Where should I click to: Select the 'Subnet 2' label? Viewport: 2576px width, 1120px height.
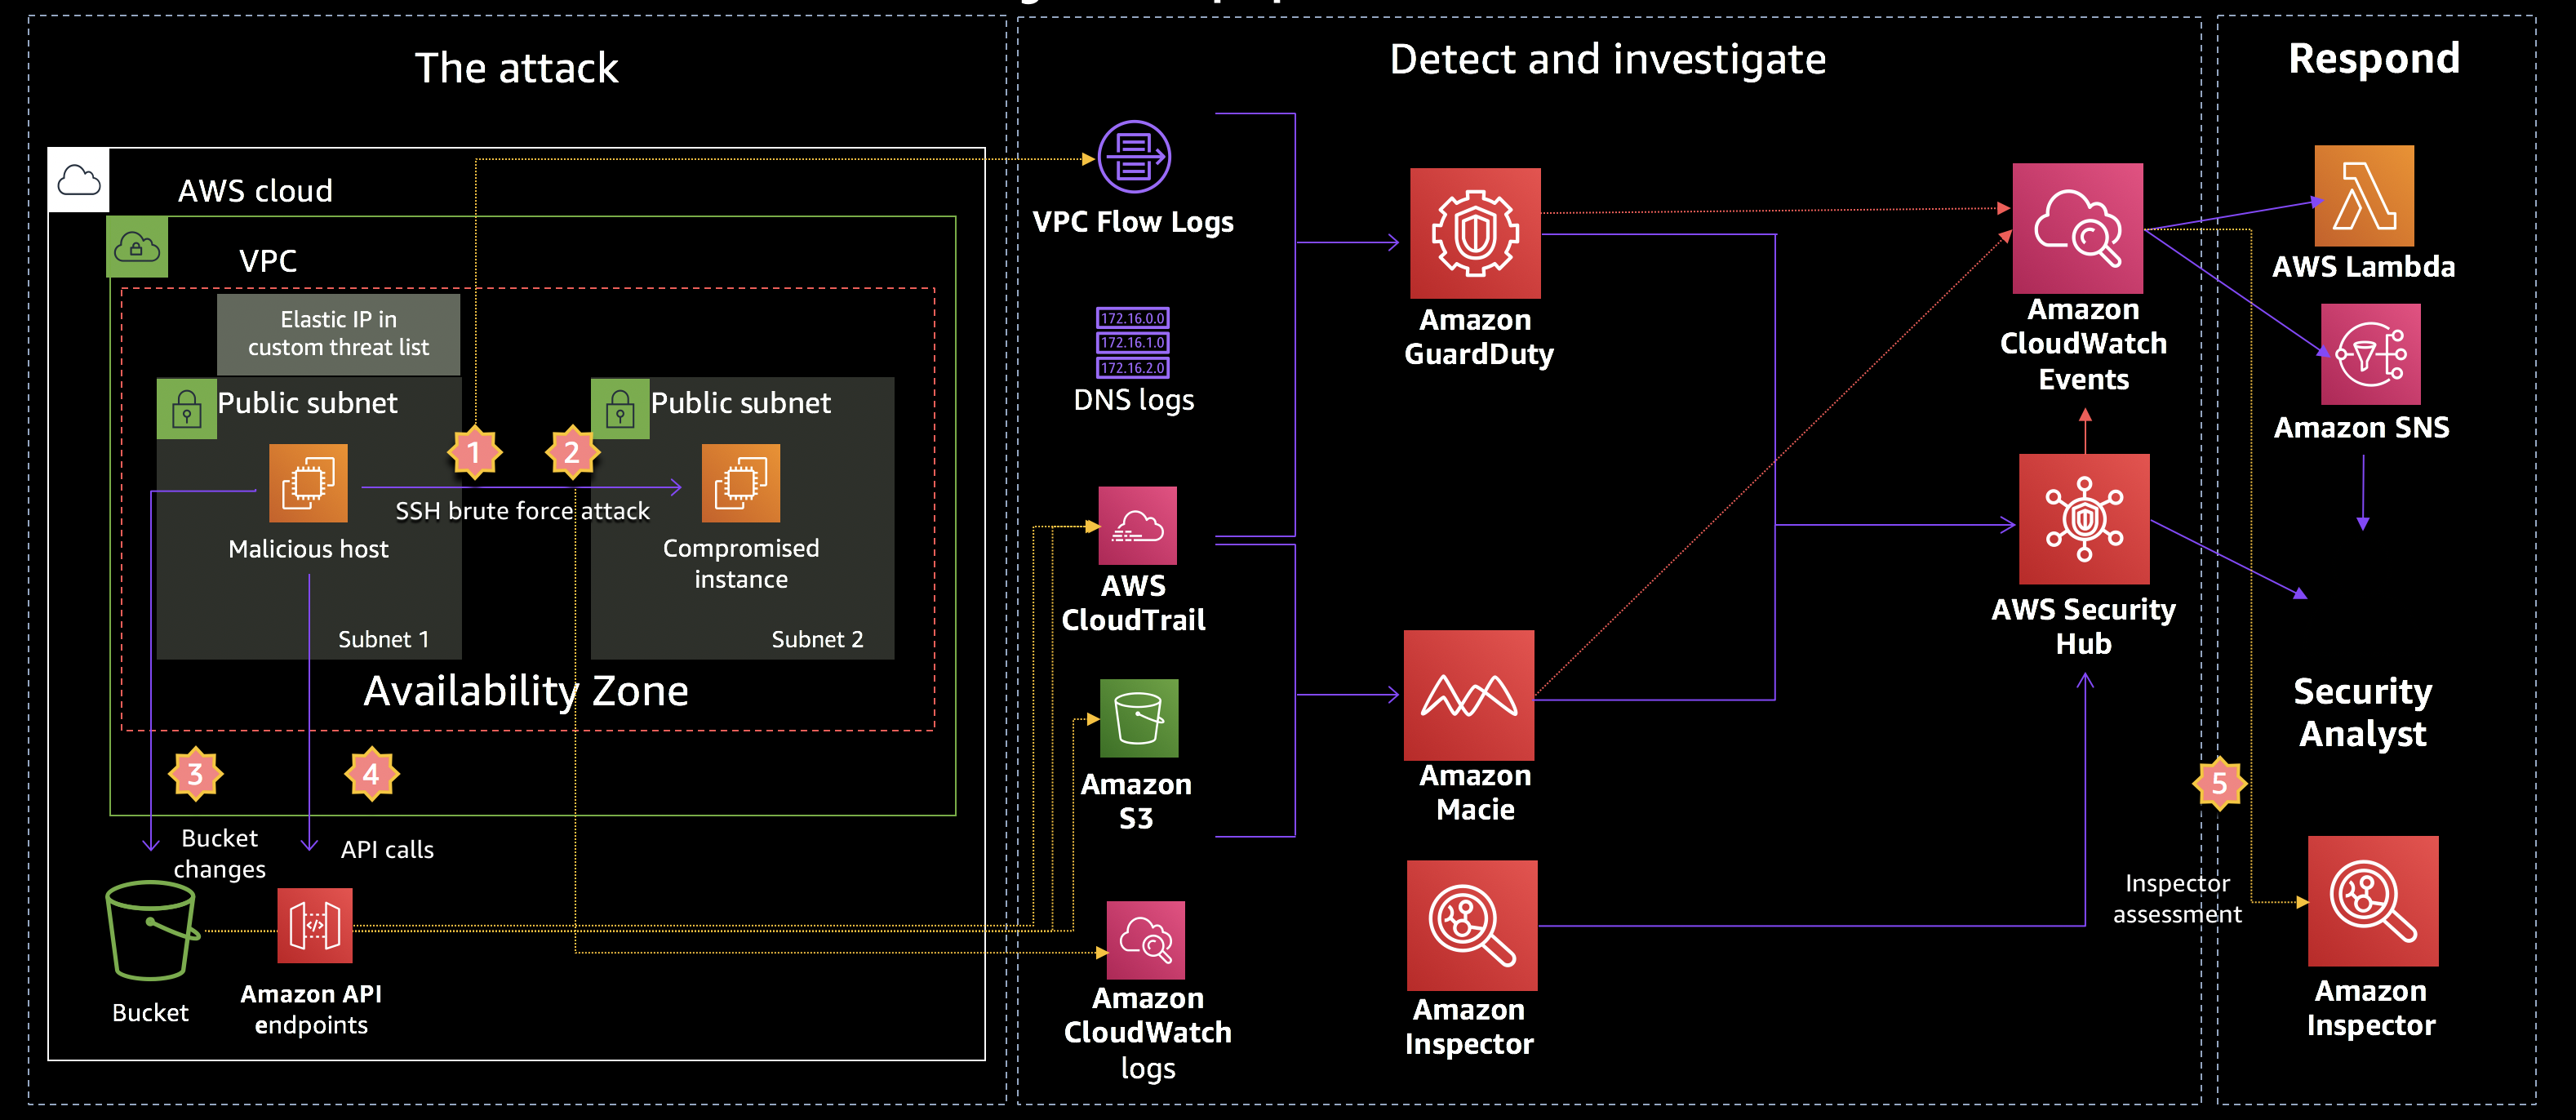(x=817, y=639)
